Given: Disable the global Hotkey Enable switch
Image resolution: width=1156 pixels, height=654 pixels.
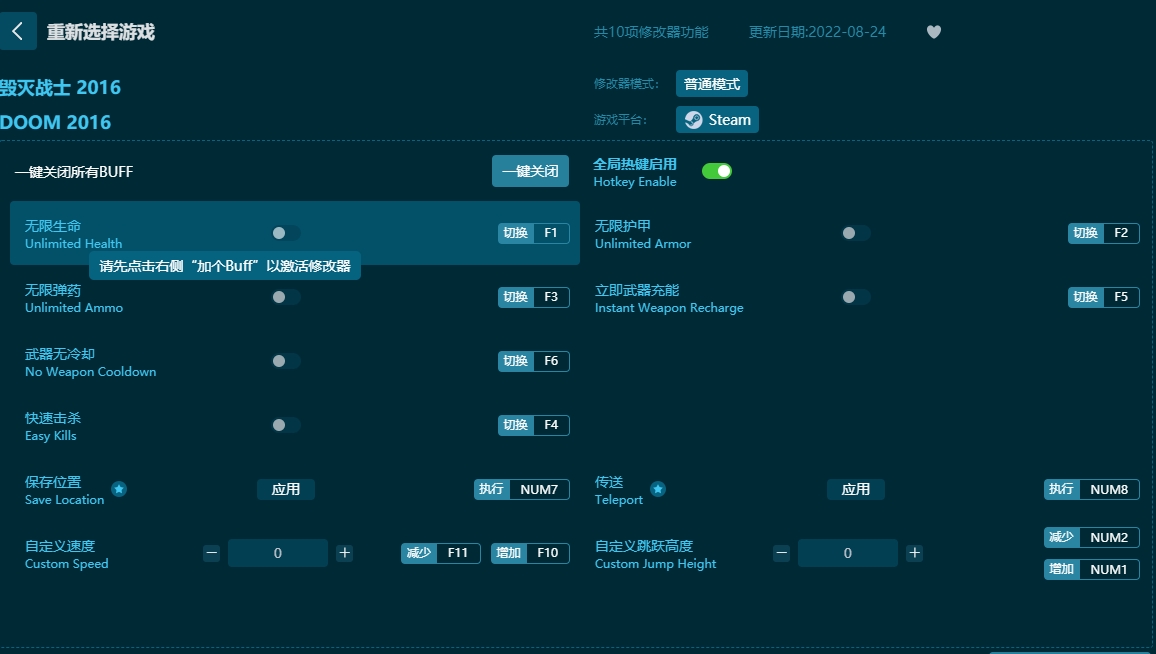Looking at the screenshot, I should coord(717,171).
